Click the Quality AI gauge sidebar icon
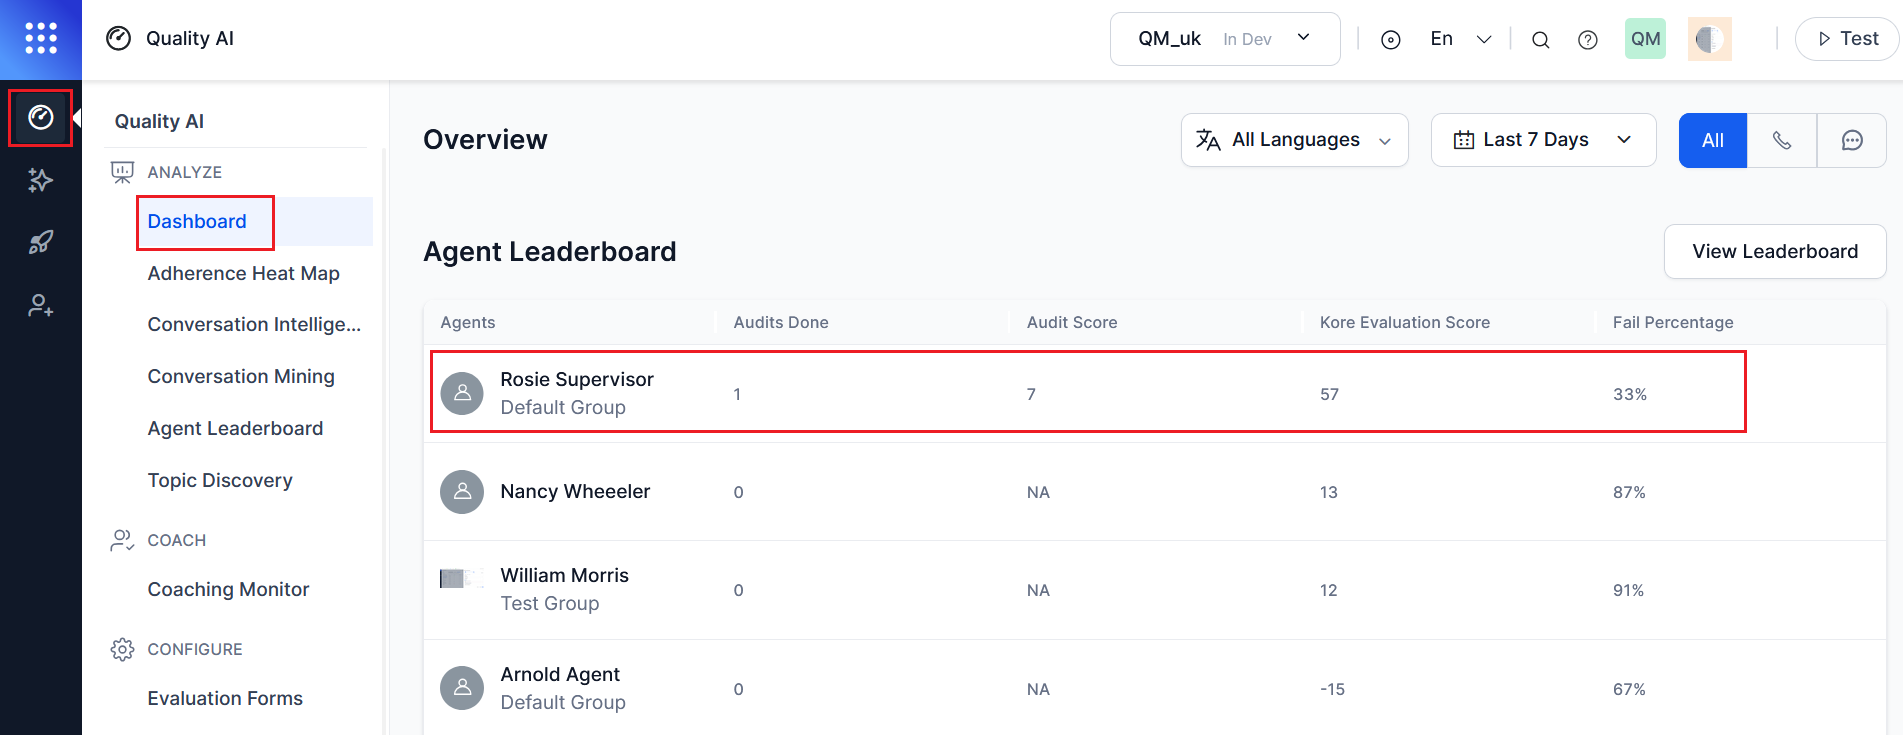This screenshot has width=1903, height=735. (41, 118)
